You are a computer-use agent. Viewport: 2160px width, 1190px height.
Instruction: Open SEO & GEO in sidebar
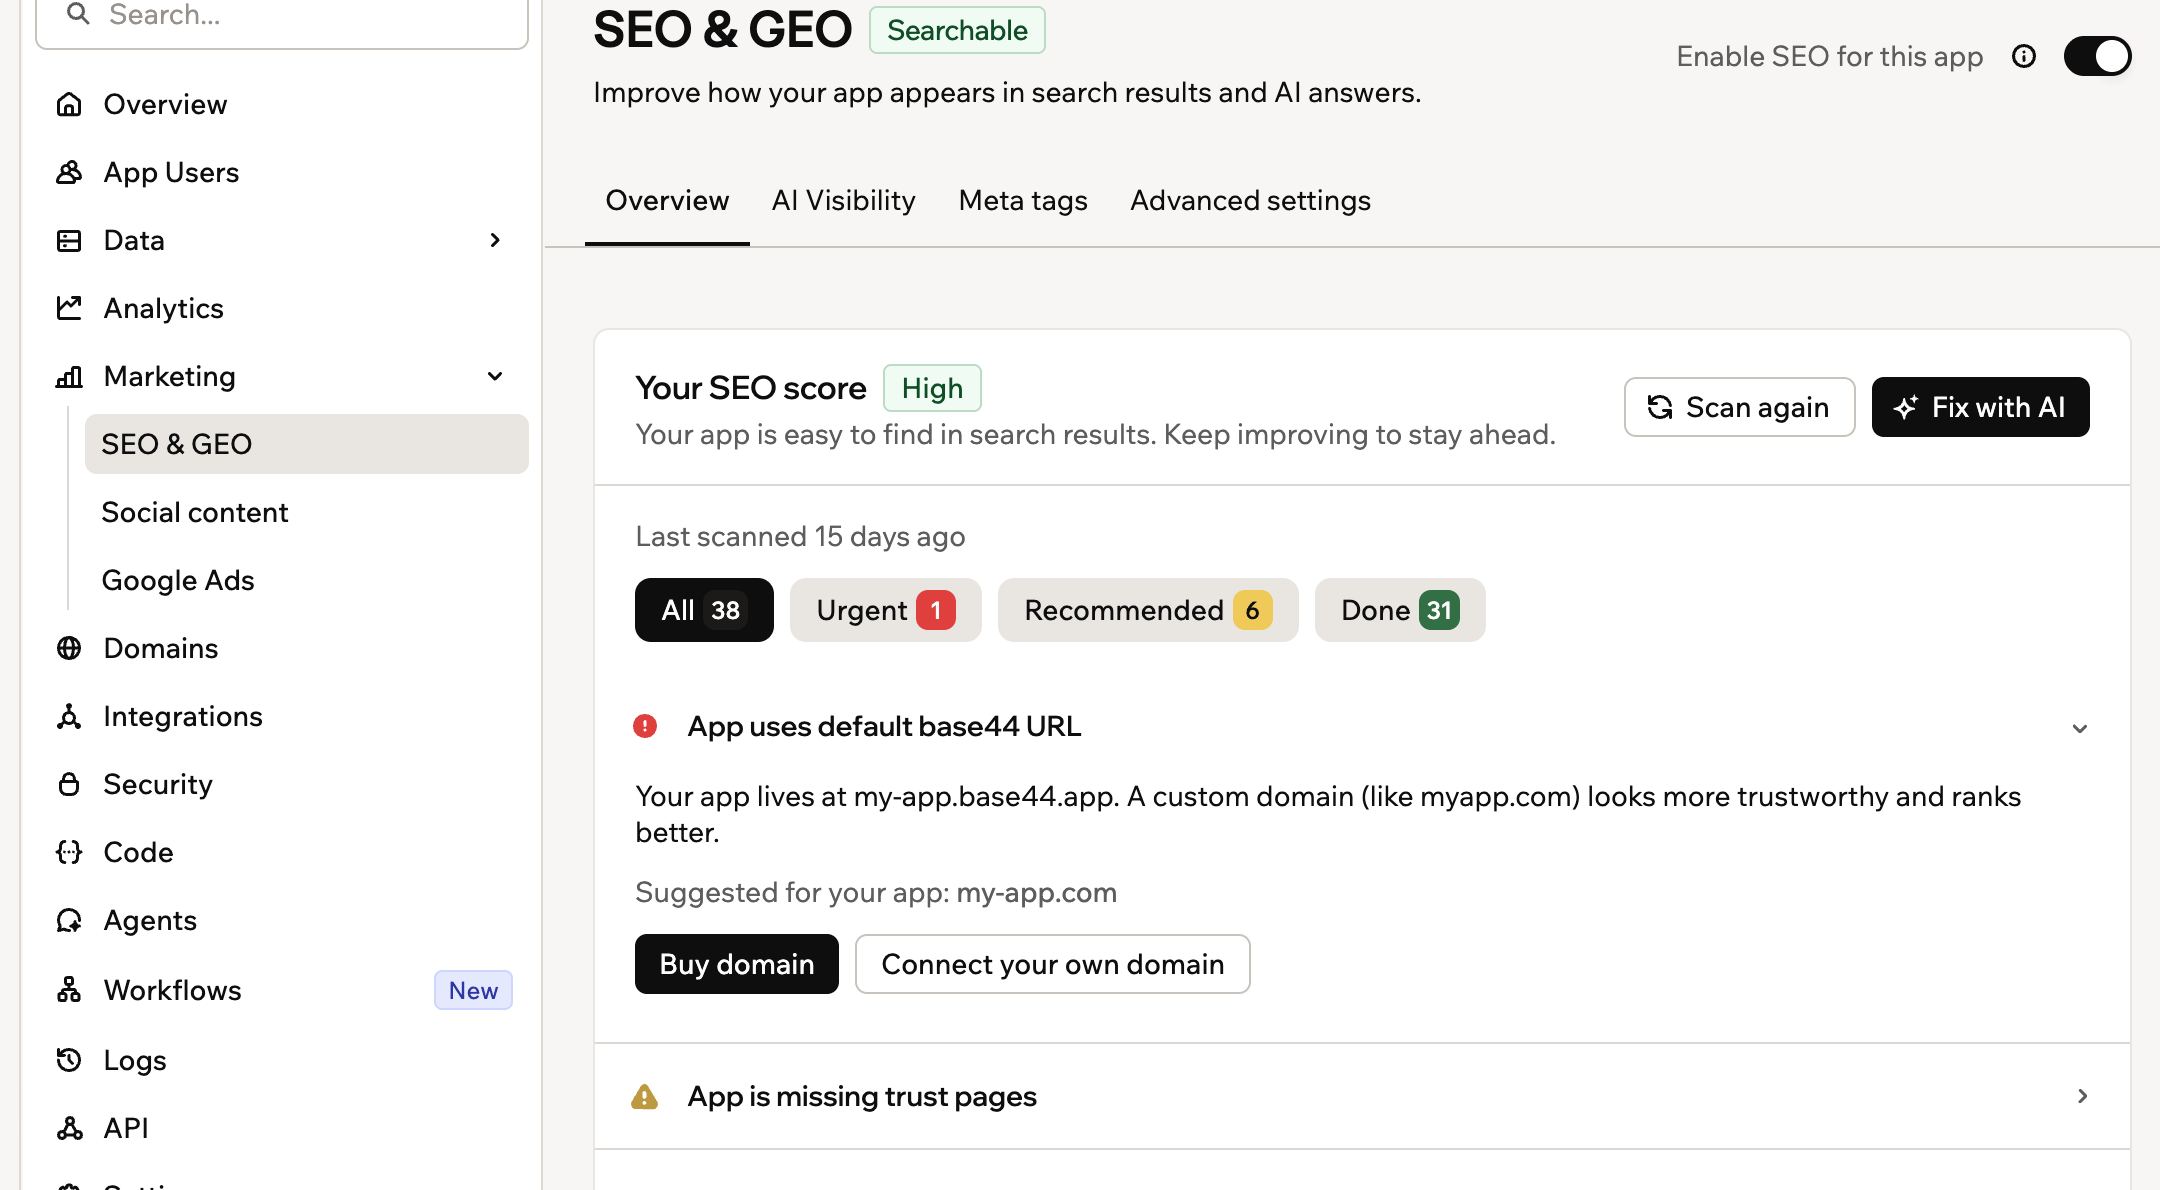pyautogui.click(x=307, y=444)
